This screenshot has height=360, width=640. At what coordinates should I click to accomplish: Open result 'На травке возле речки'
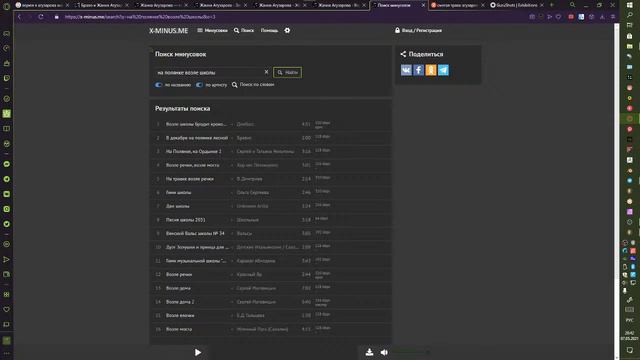coord(190,179)
